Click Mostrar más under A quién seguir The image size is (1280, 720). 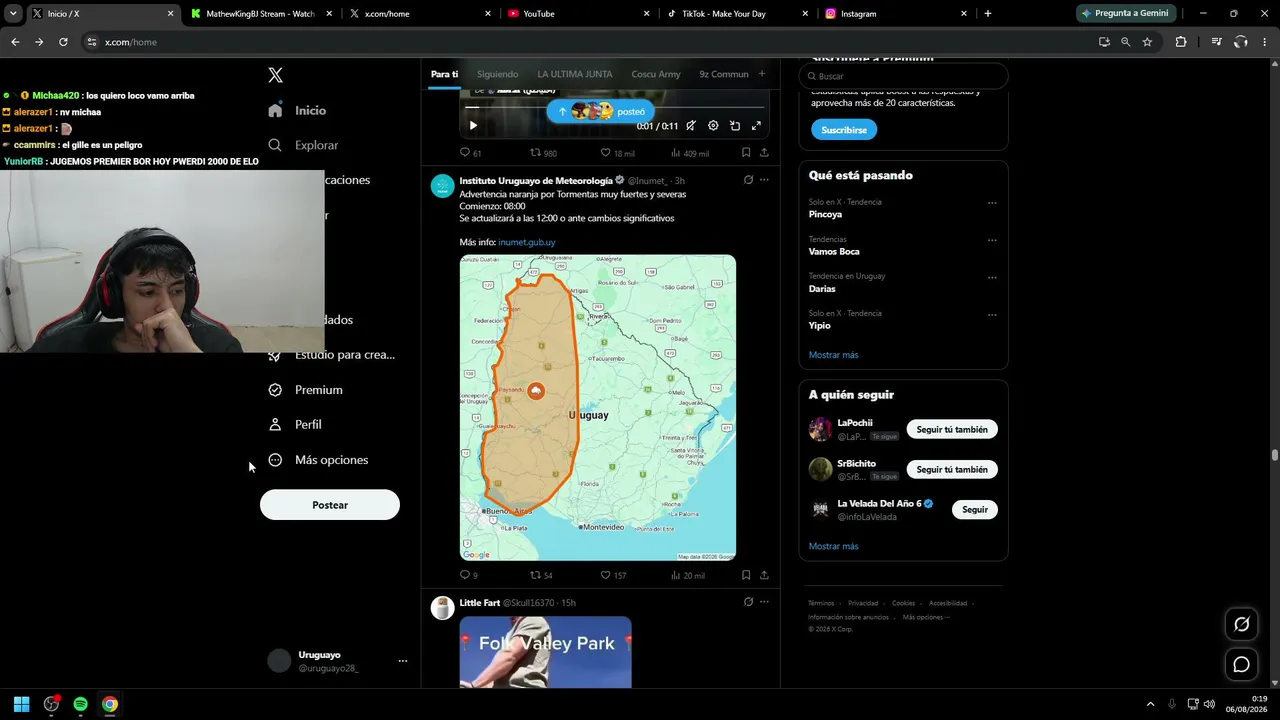coord(834,546)
